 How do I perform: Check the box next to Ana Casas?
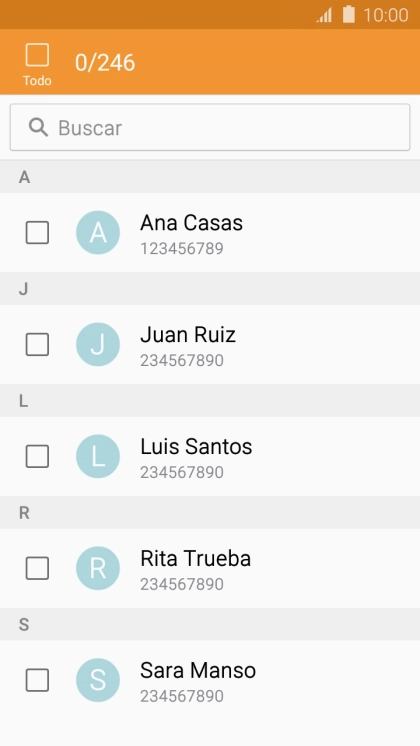(x=37, y=233)
